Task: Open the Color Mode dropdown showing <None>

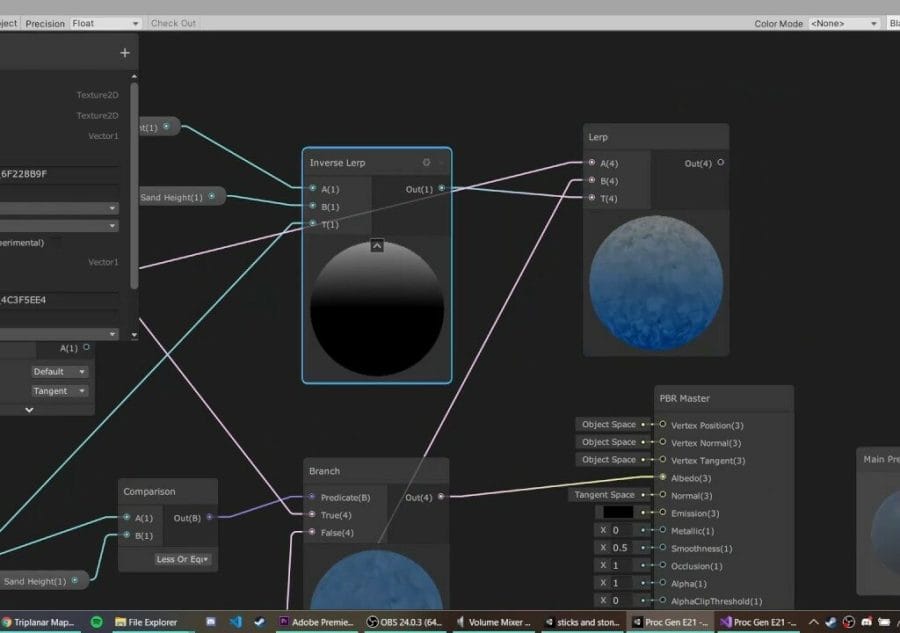Action: (x=845, y=23)
